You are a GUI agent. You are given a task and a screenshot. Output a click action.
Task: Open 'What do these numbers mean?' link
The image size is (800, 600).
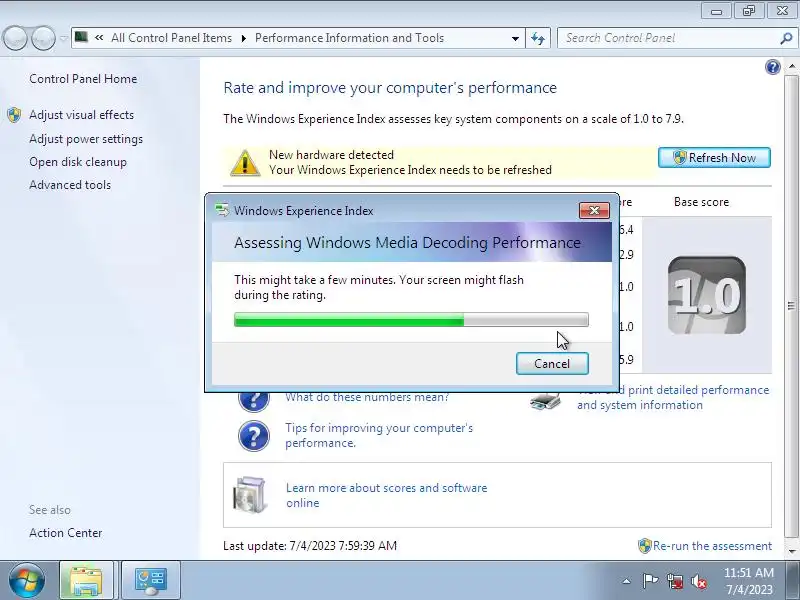pyautogui.click(x=367, y=397)
